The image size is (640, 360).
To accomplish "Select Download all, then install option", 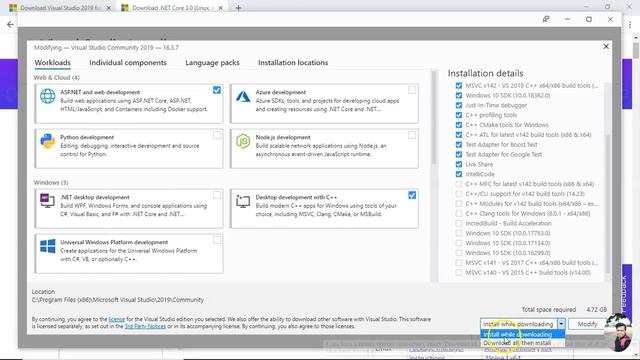I will pyautogui.click(x=523, y=343).
